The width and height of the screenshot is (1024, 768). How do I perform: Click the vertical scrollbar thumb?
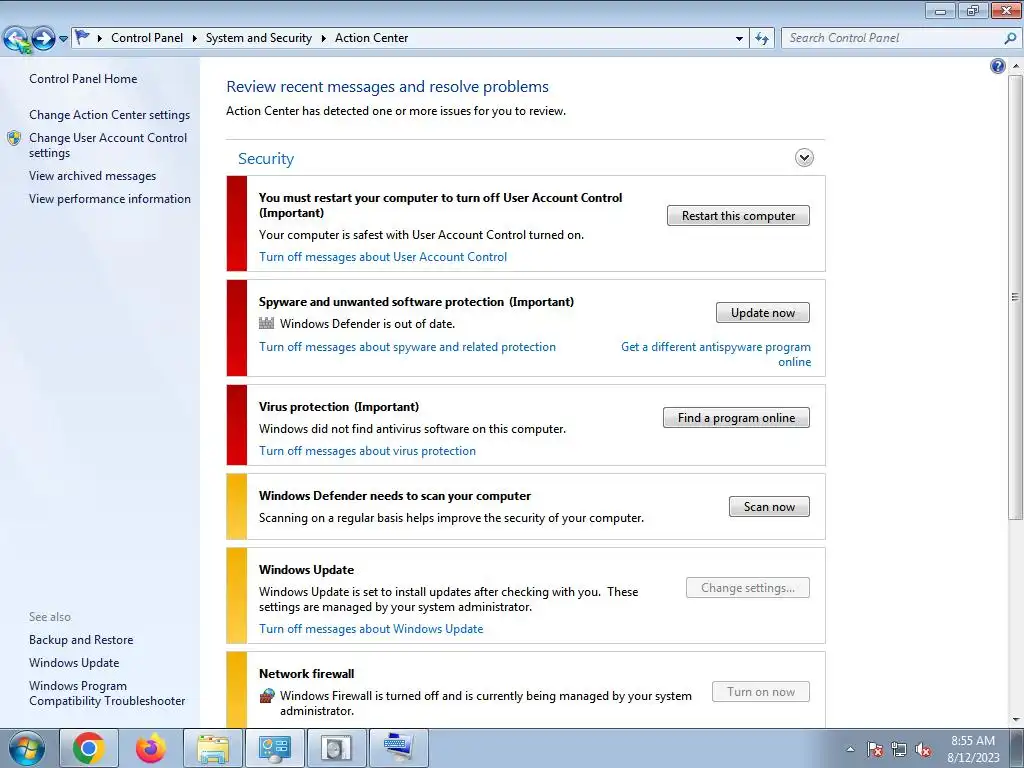pyautogui.click(x=1016, y=297)
